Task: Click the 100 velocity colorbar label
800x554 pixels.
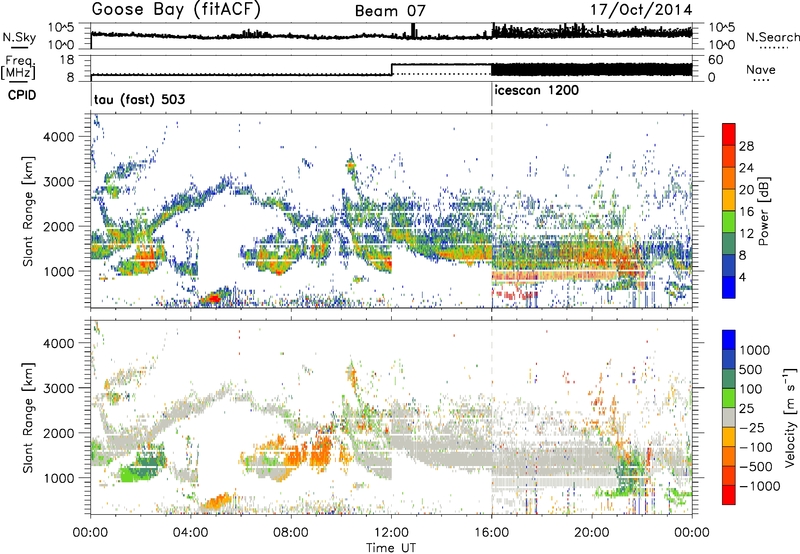Action: coord(751,389)
